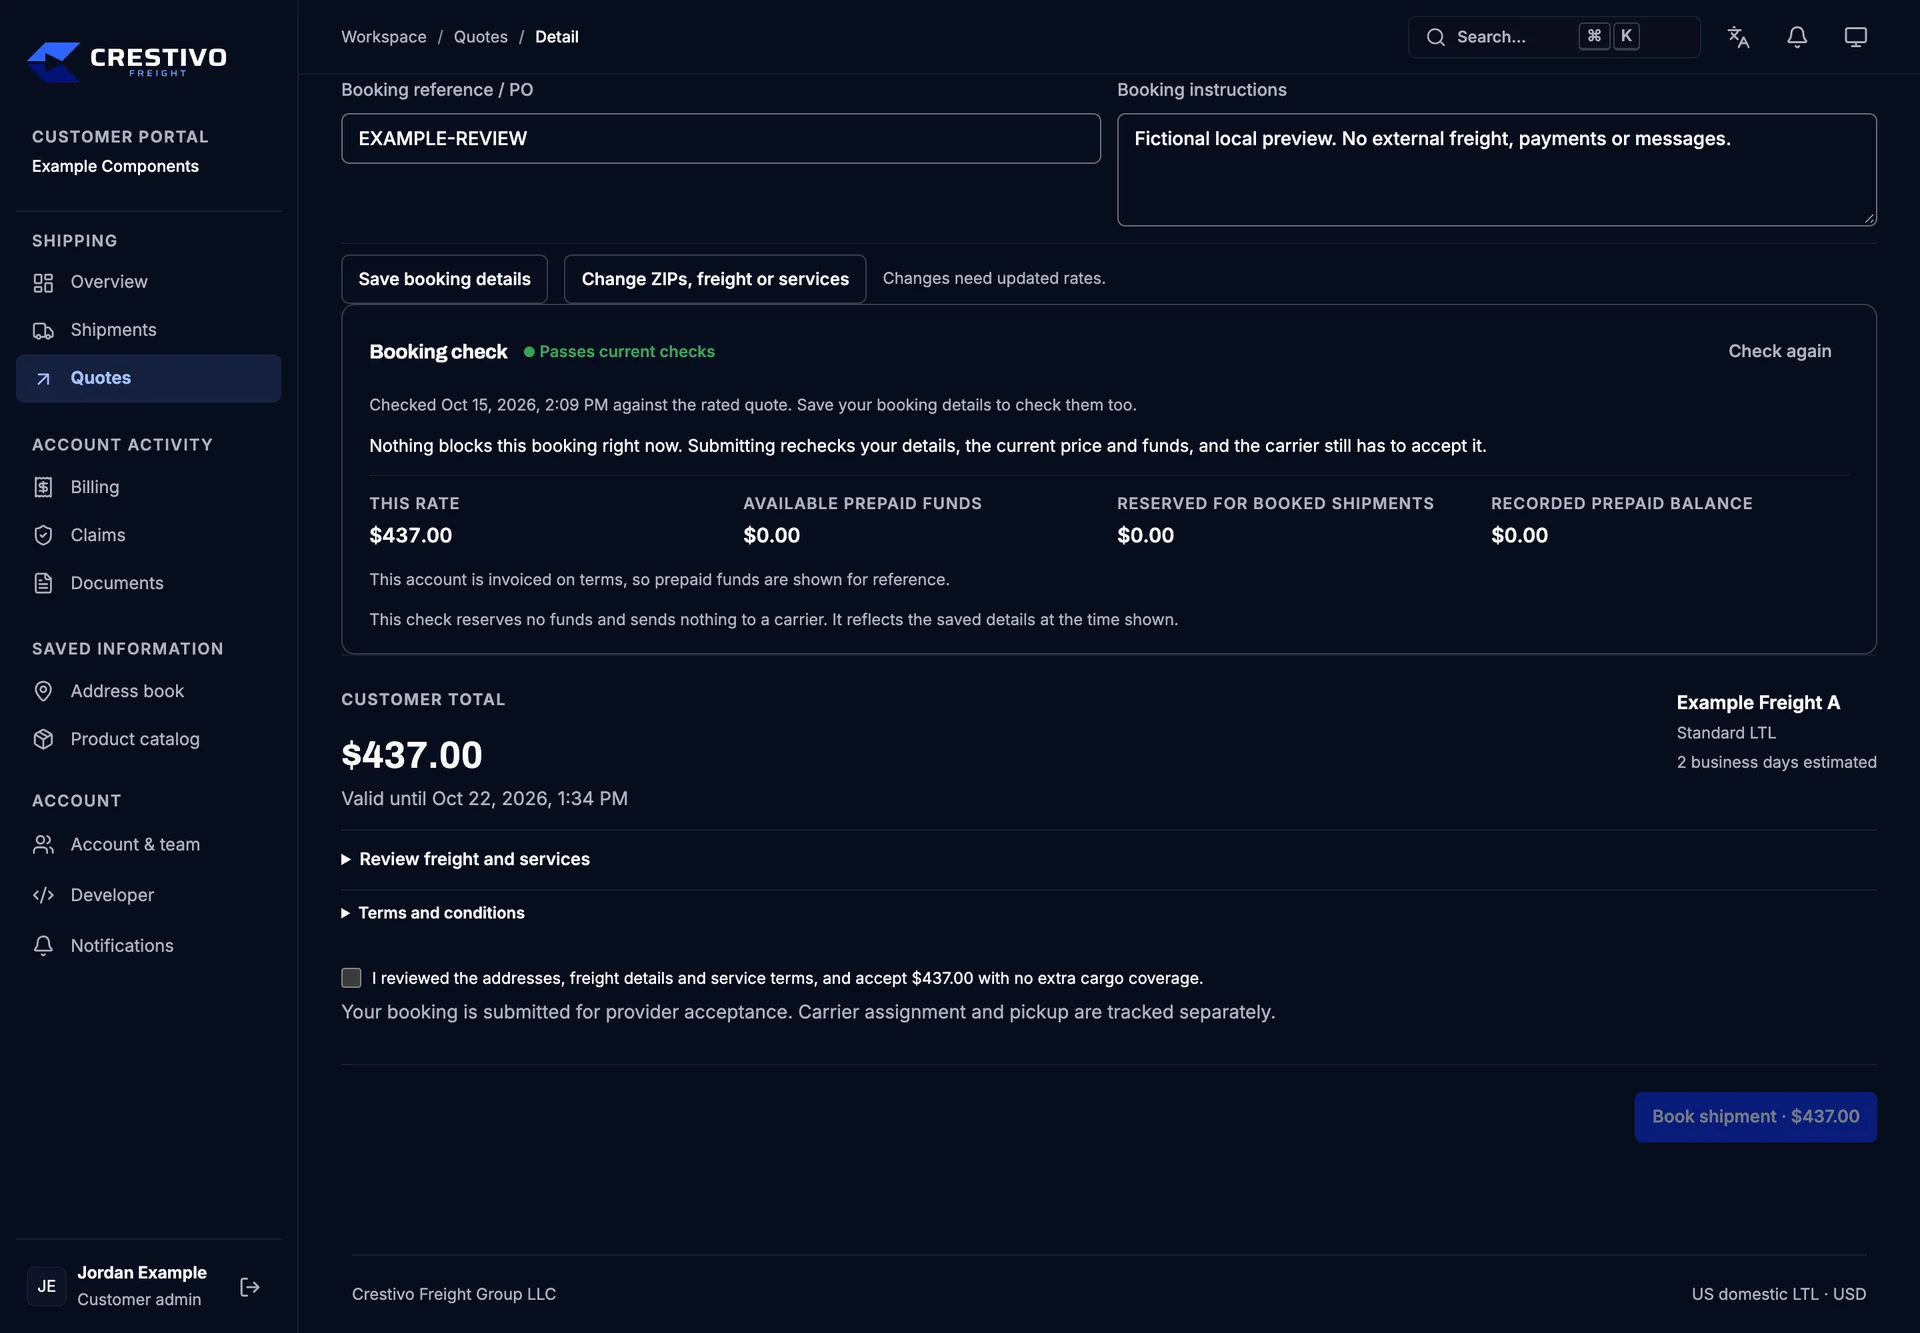Click Check again

point(1780,351)
